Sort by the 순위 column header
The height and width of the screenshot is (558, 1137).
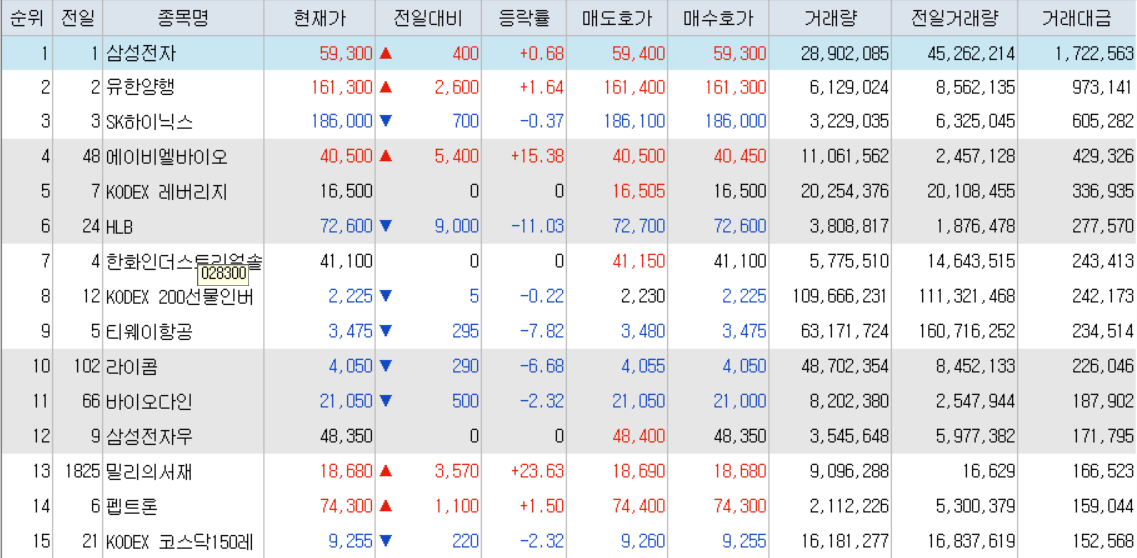tap(26, 18)
